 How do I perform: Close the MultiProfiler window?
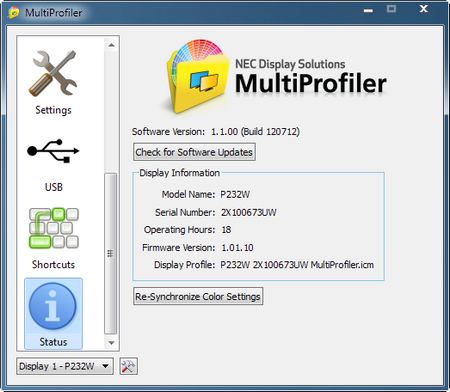(x=423, y=9)
